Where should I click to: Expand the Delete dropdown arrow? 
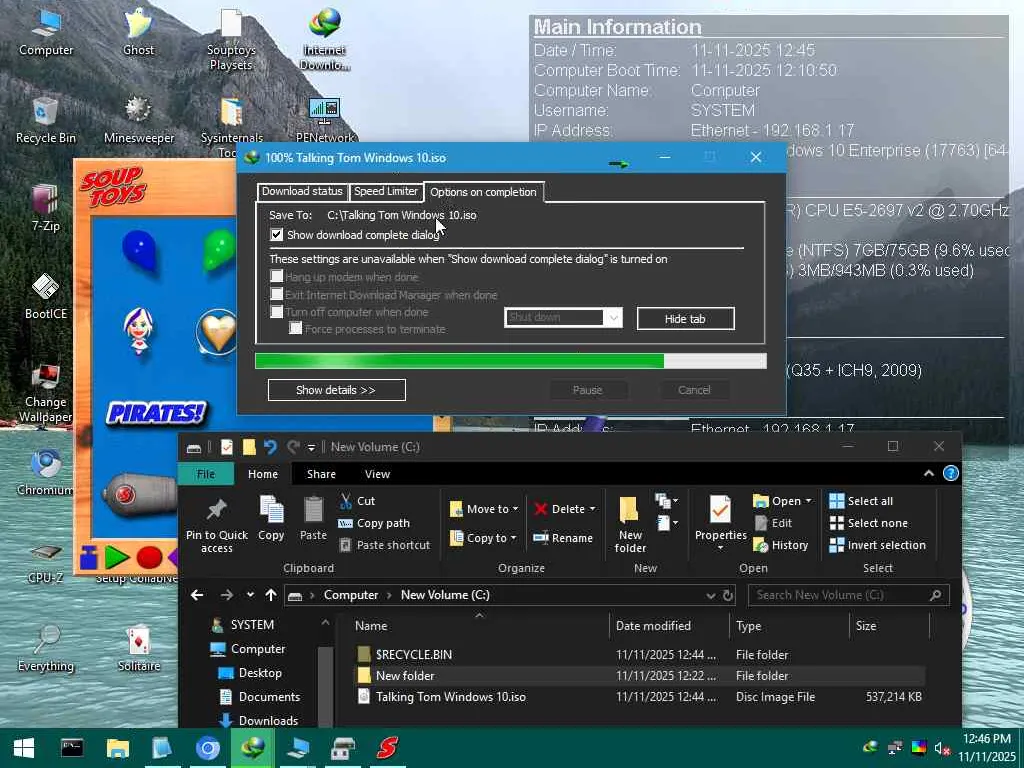(592, 509)
